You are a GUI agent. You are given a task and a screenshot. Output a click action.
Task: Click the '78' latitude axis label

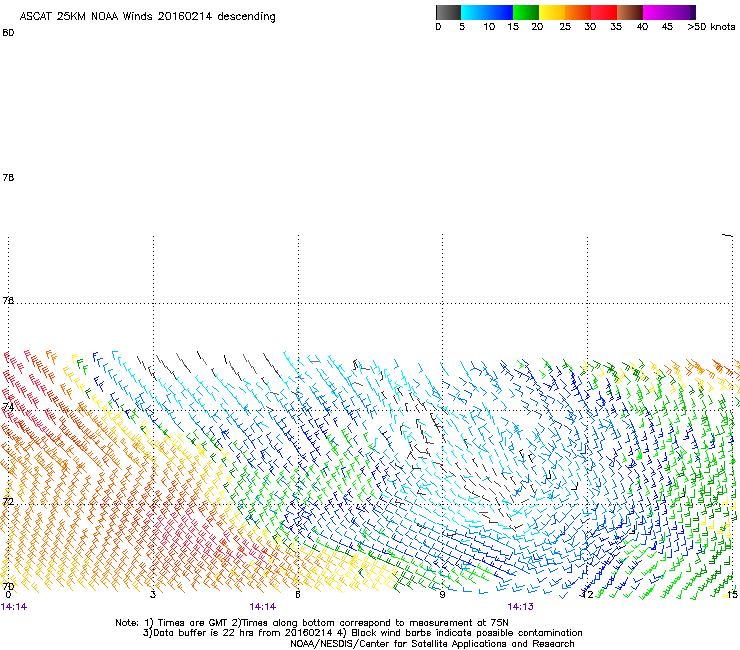coord(8,177)
